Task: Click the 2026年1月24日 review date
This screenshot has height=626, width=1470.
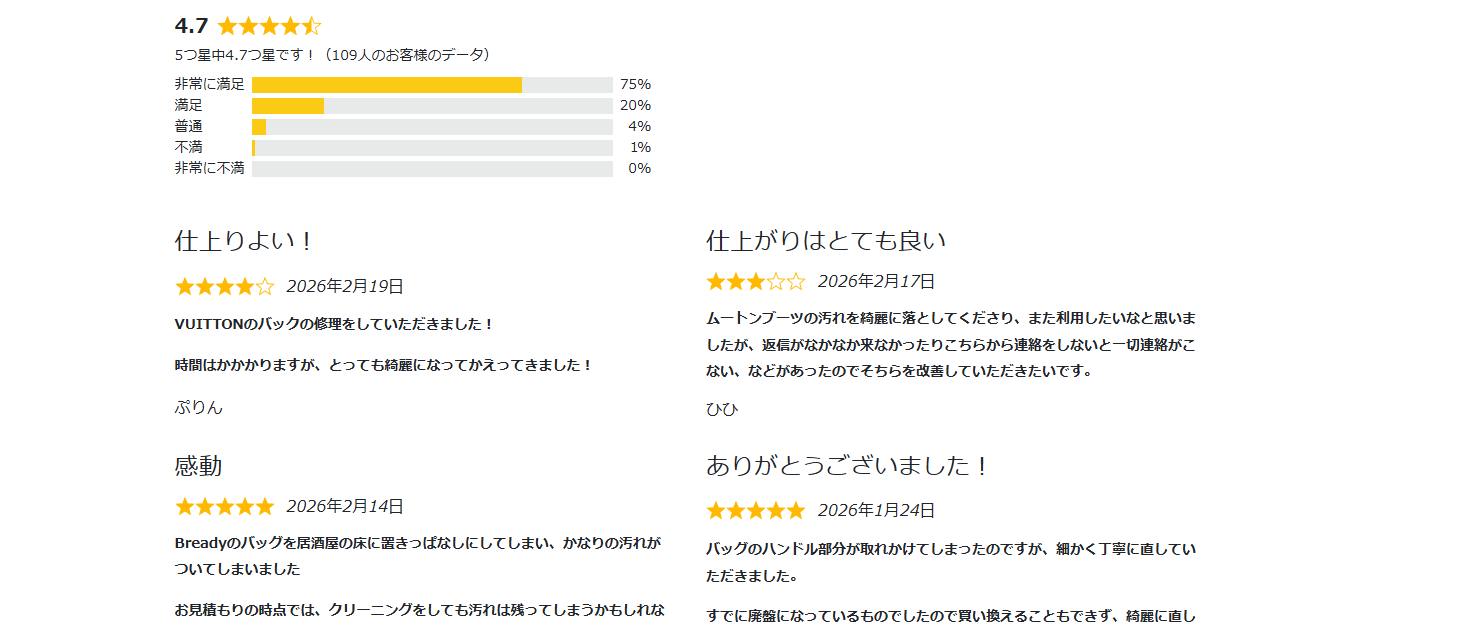Action: 876,511
